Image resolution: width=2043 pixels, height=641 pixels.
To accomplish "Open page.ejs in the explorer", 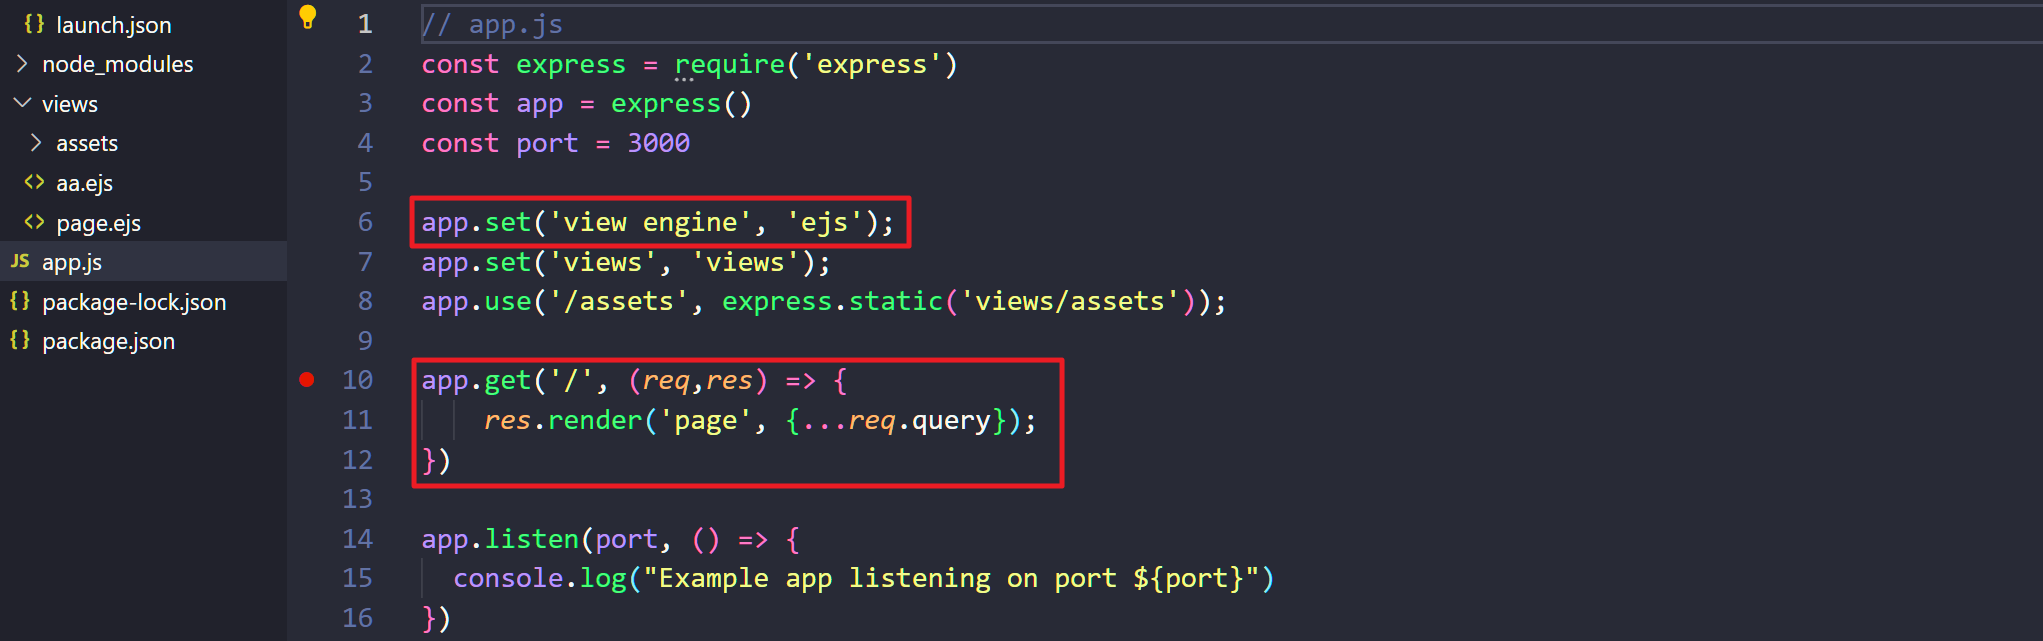I will (98, 223).
